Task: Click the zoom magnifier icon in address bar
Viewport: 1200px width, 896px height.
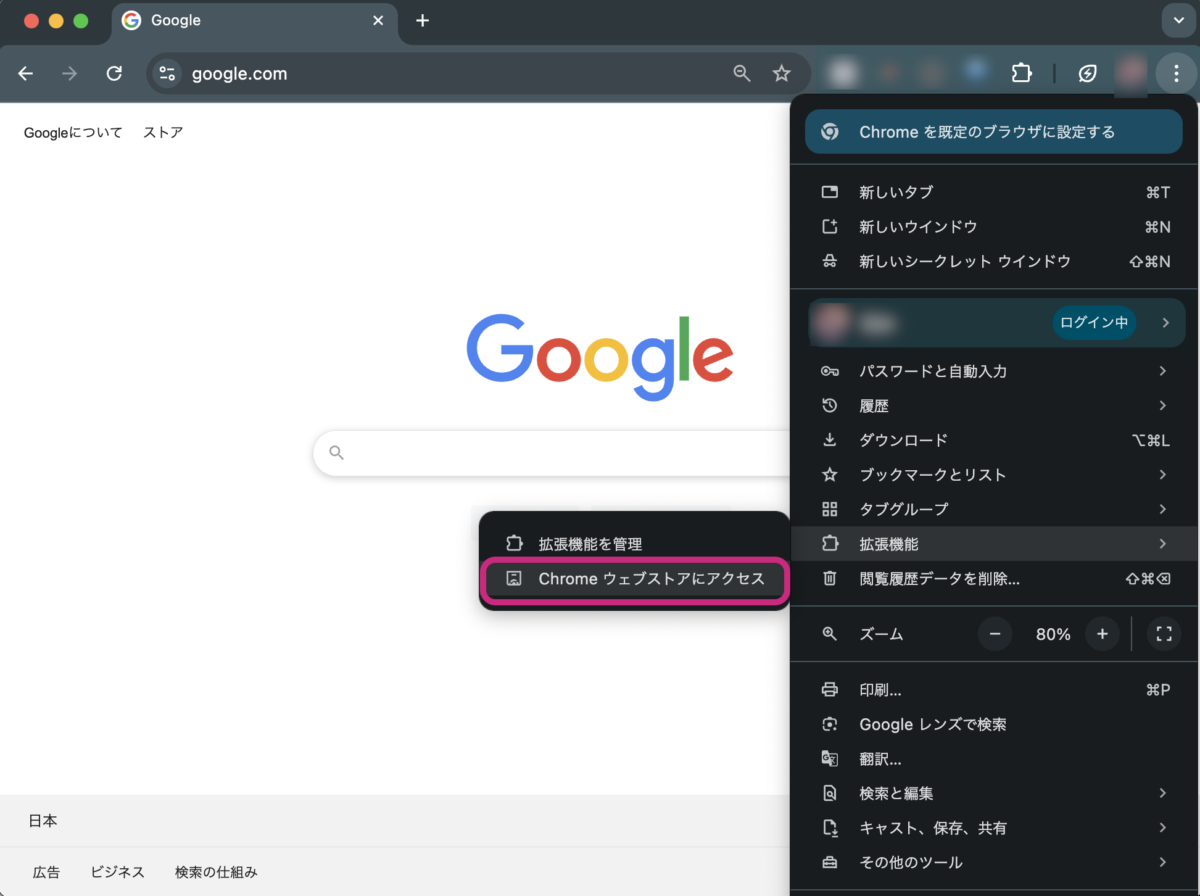Action: coord(742,73)
